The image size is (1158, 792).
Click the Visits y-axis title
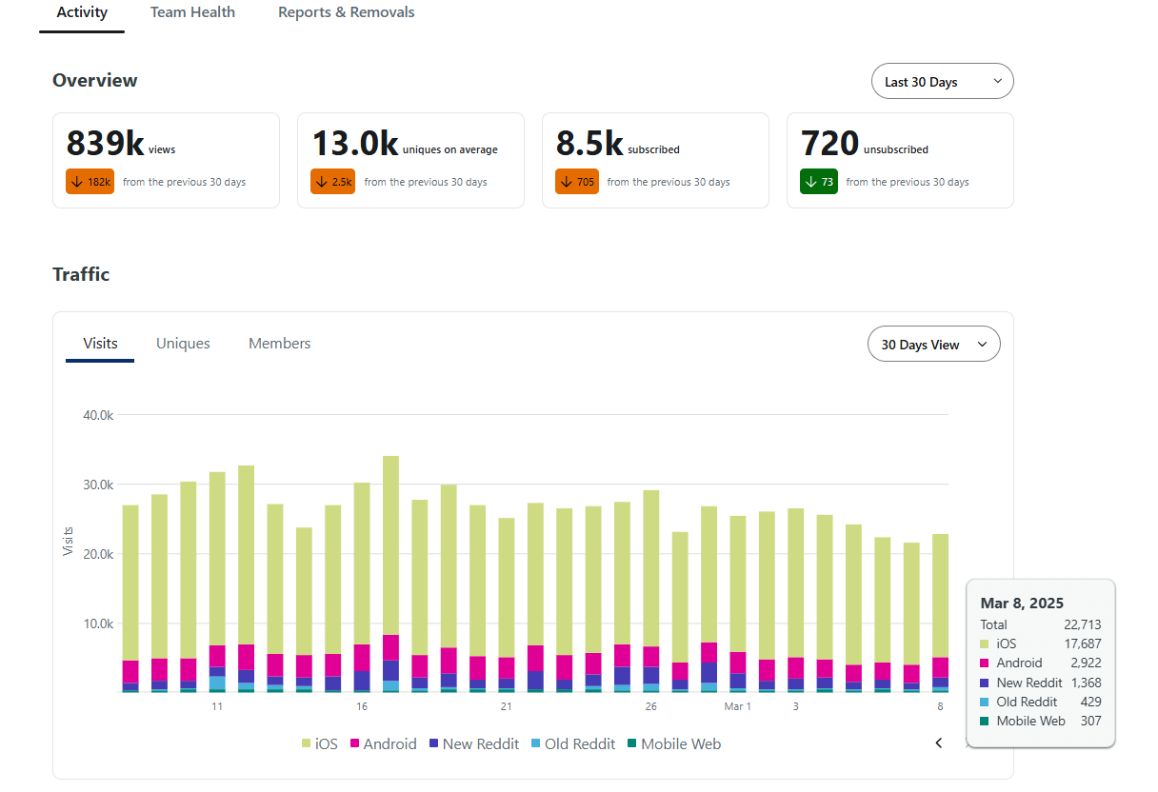coord(68,542)
